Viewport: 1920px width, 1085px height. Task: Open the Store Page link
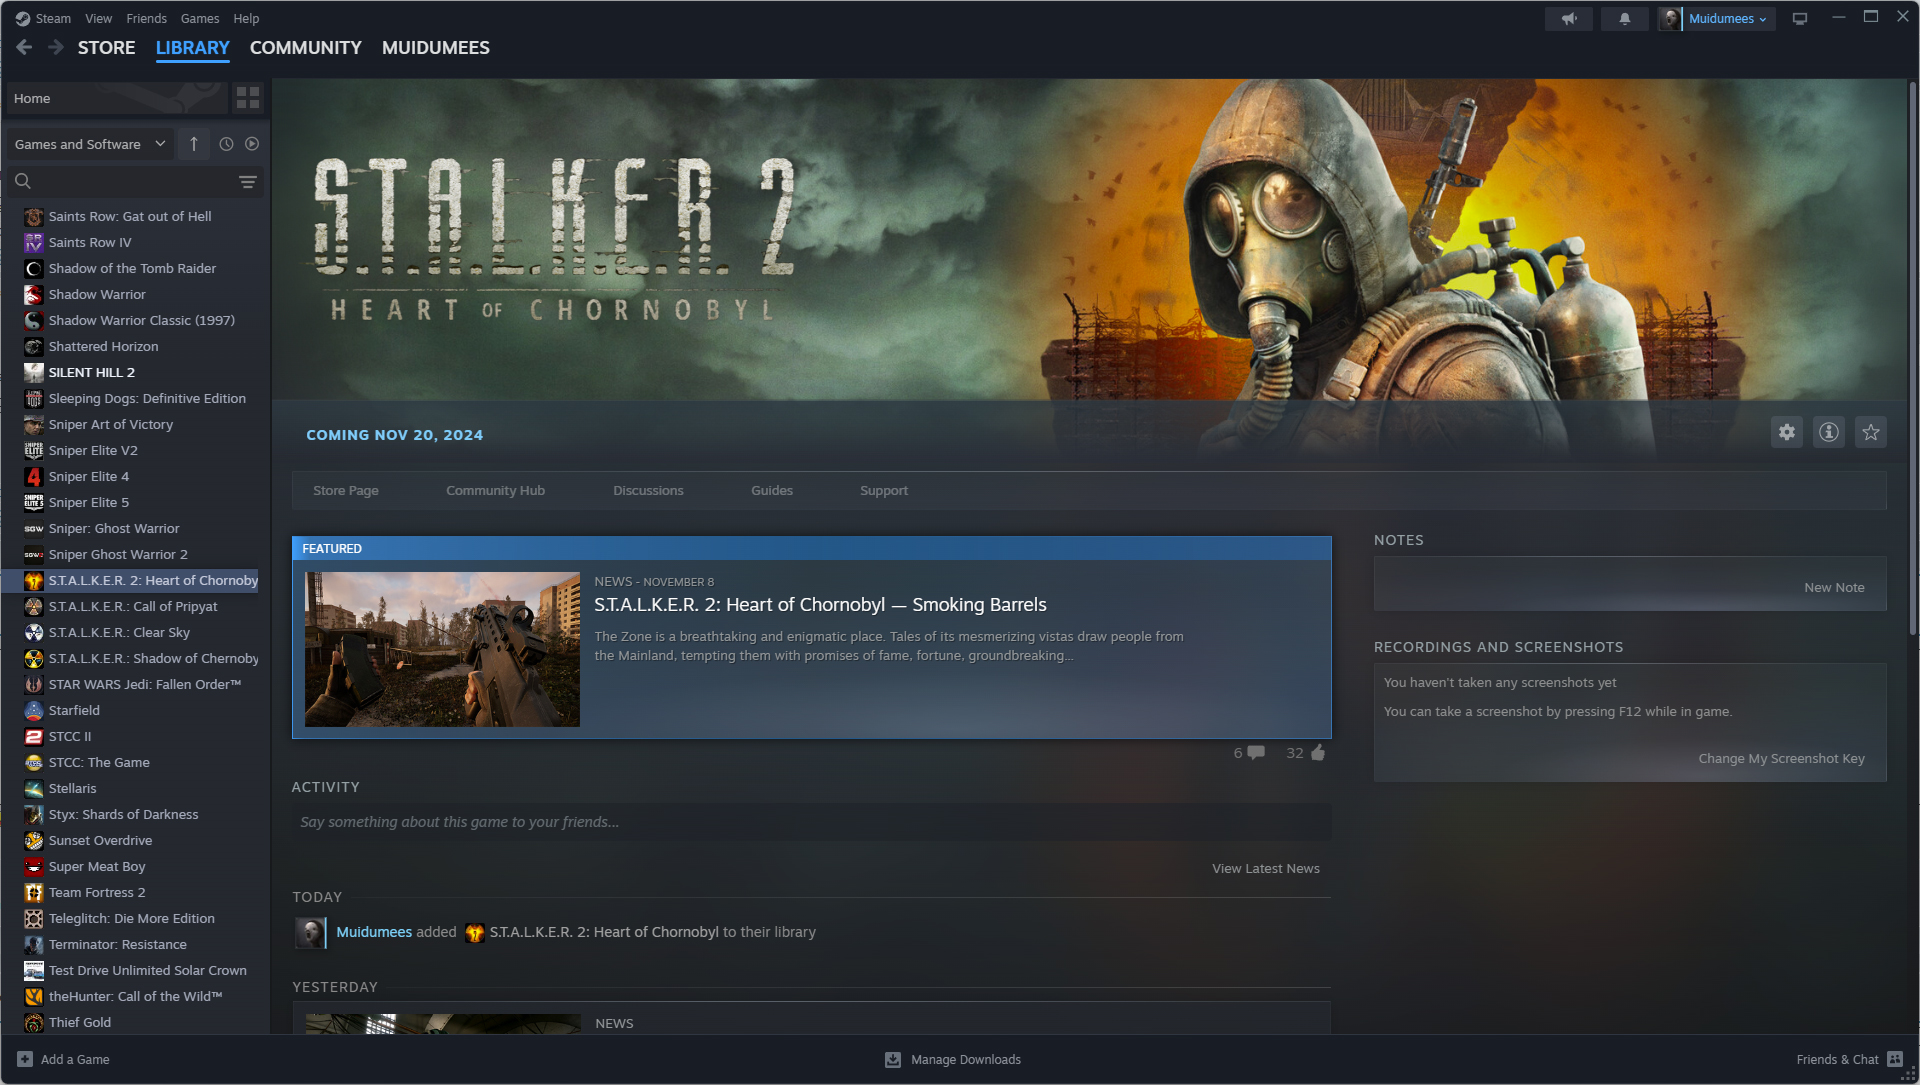346,491
